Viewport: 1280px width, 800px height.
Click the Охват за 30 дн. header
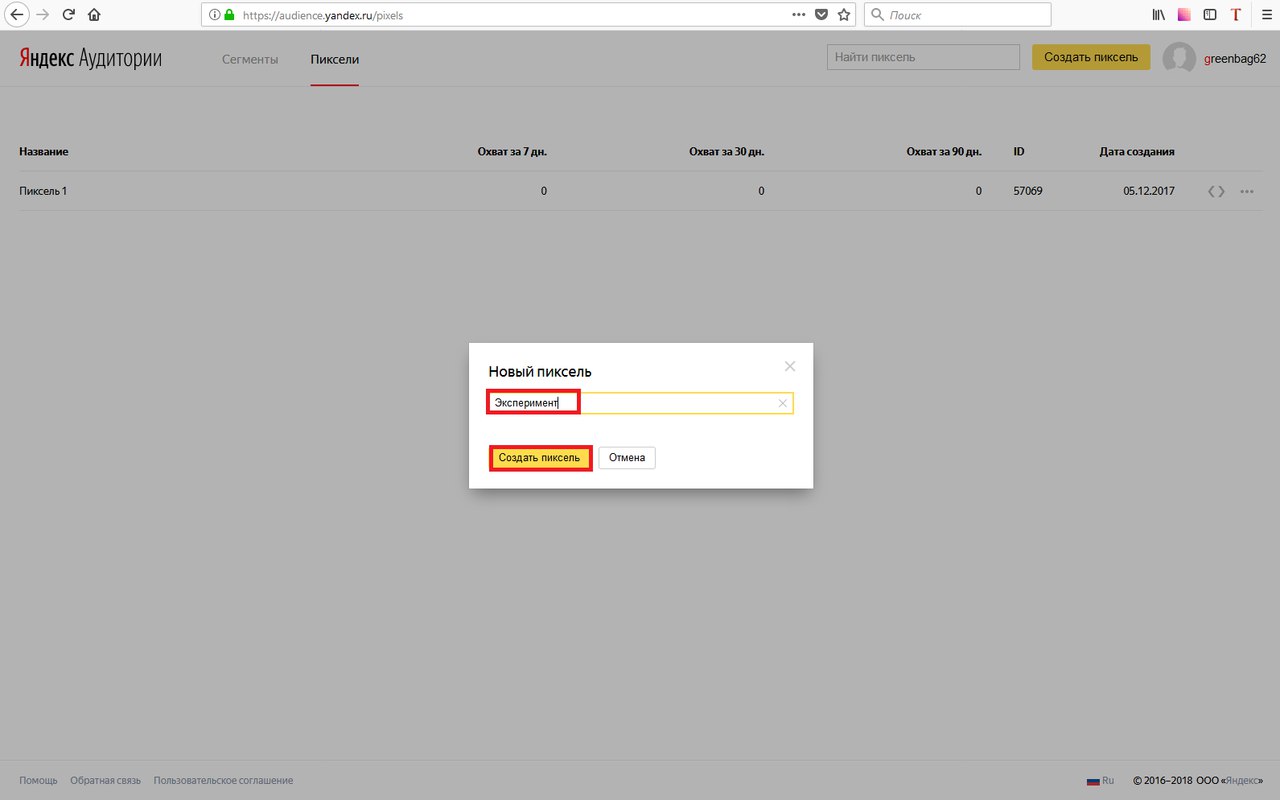click(x=727, y=152)
